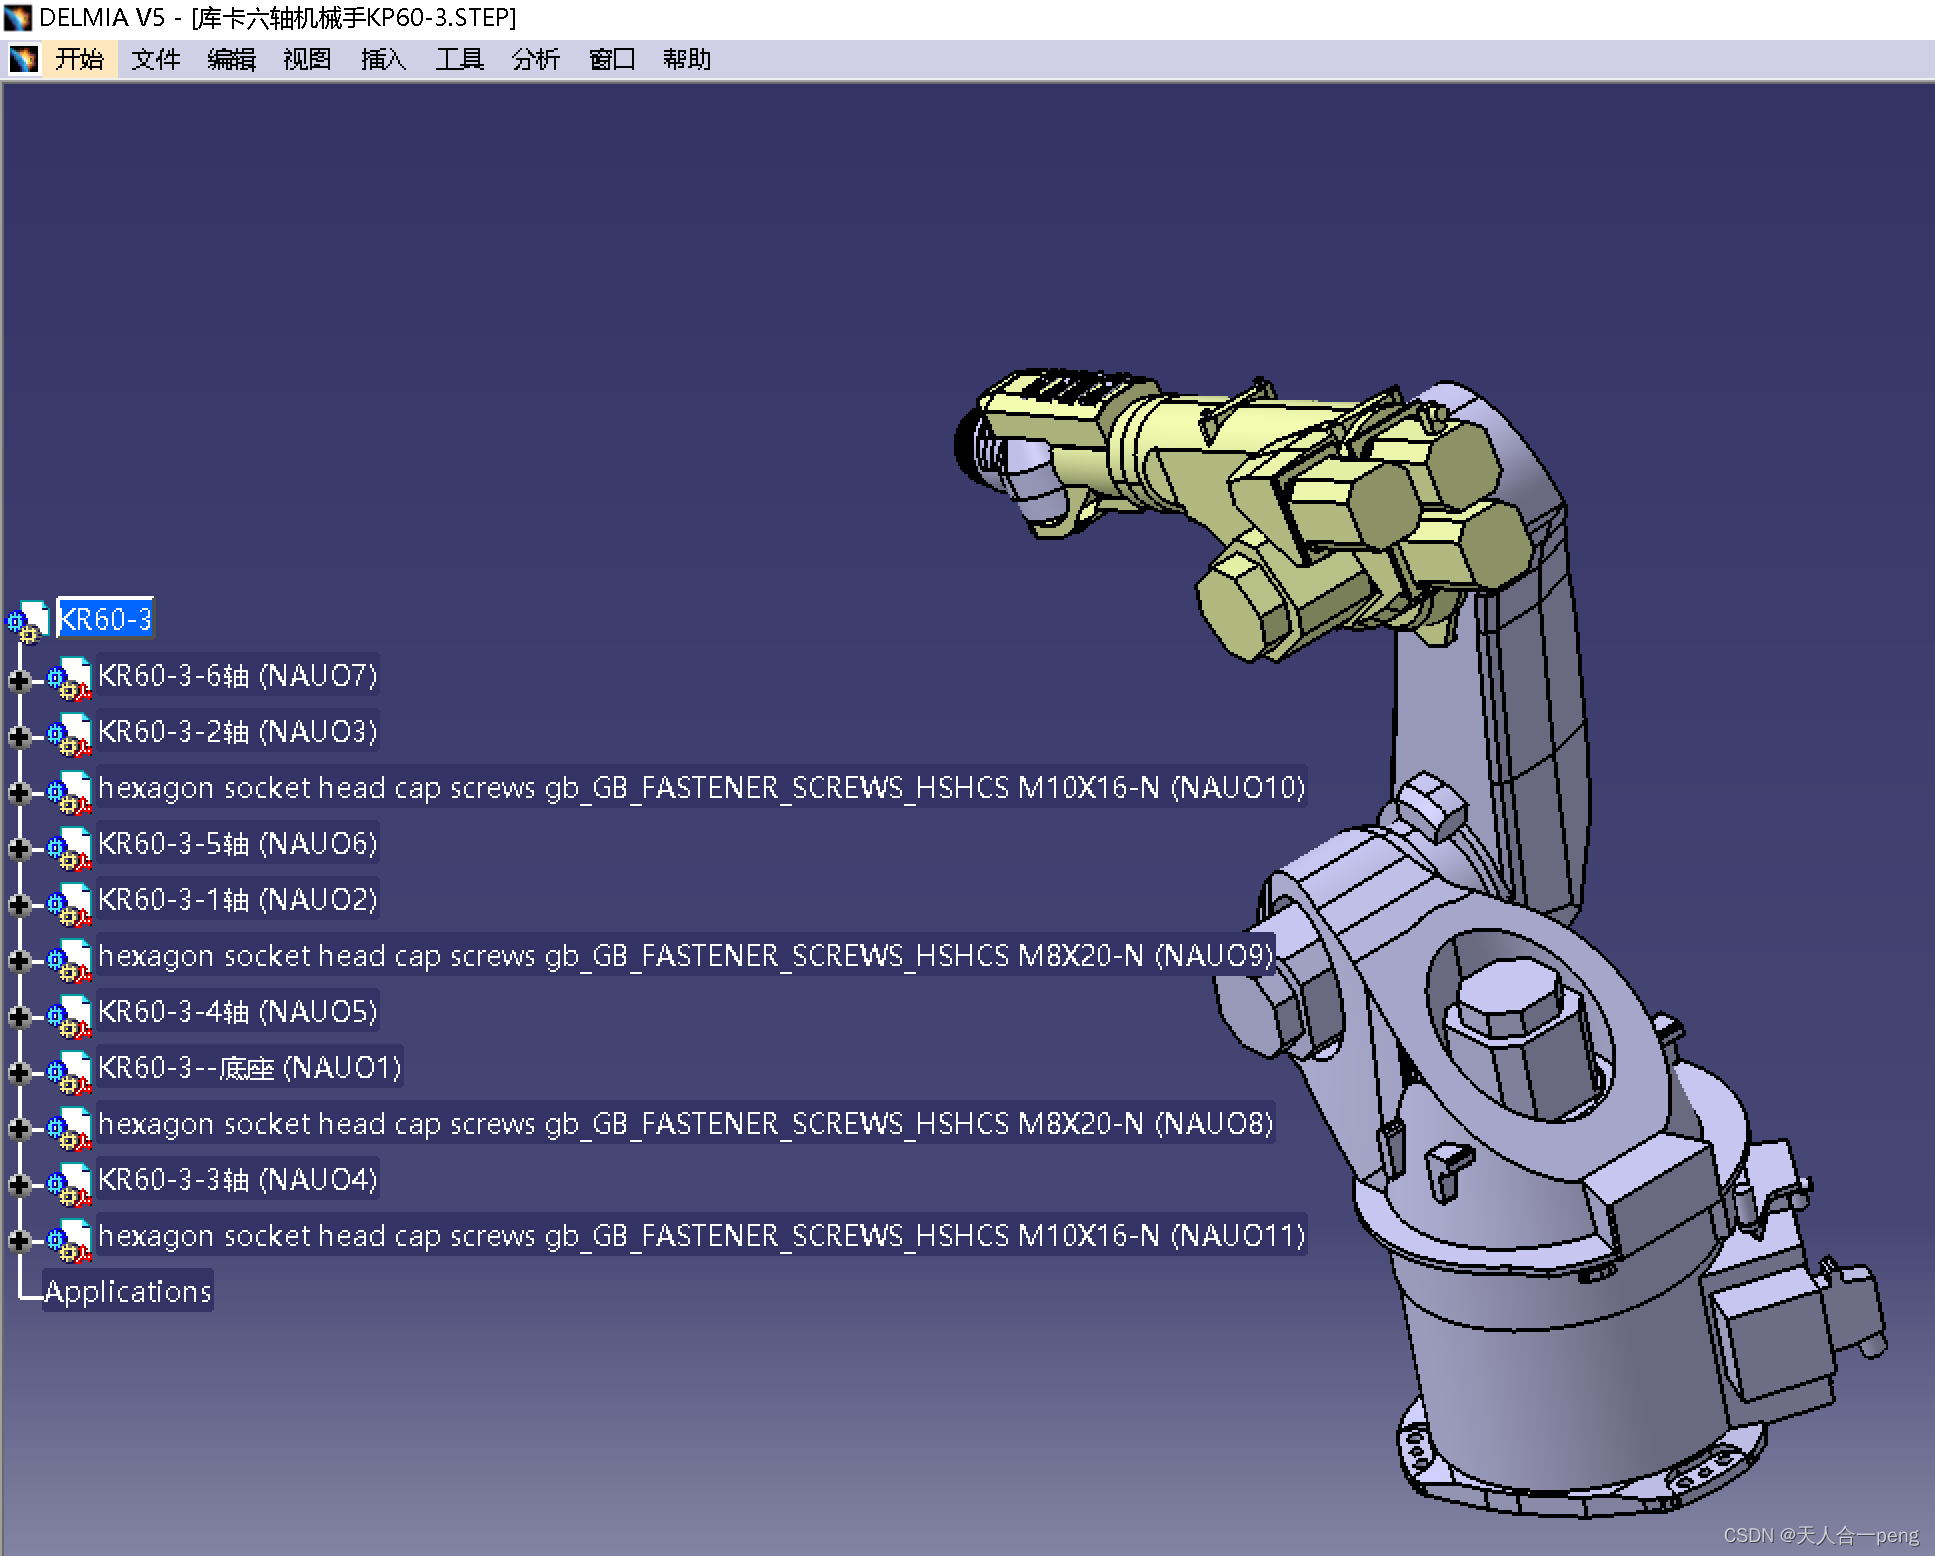Select the M8X20-N (NAUO8) screw label
The image size is (1935, 1556).
tap(685, 1124)
